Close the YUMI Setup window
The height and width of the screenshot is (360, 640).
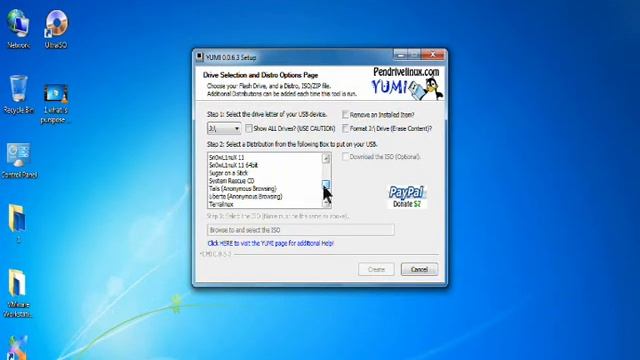433,54
